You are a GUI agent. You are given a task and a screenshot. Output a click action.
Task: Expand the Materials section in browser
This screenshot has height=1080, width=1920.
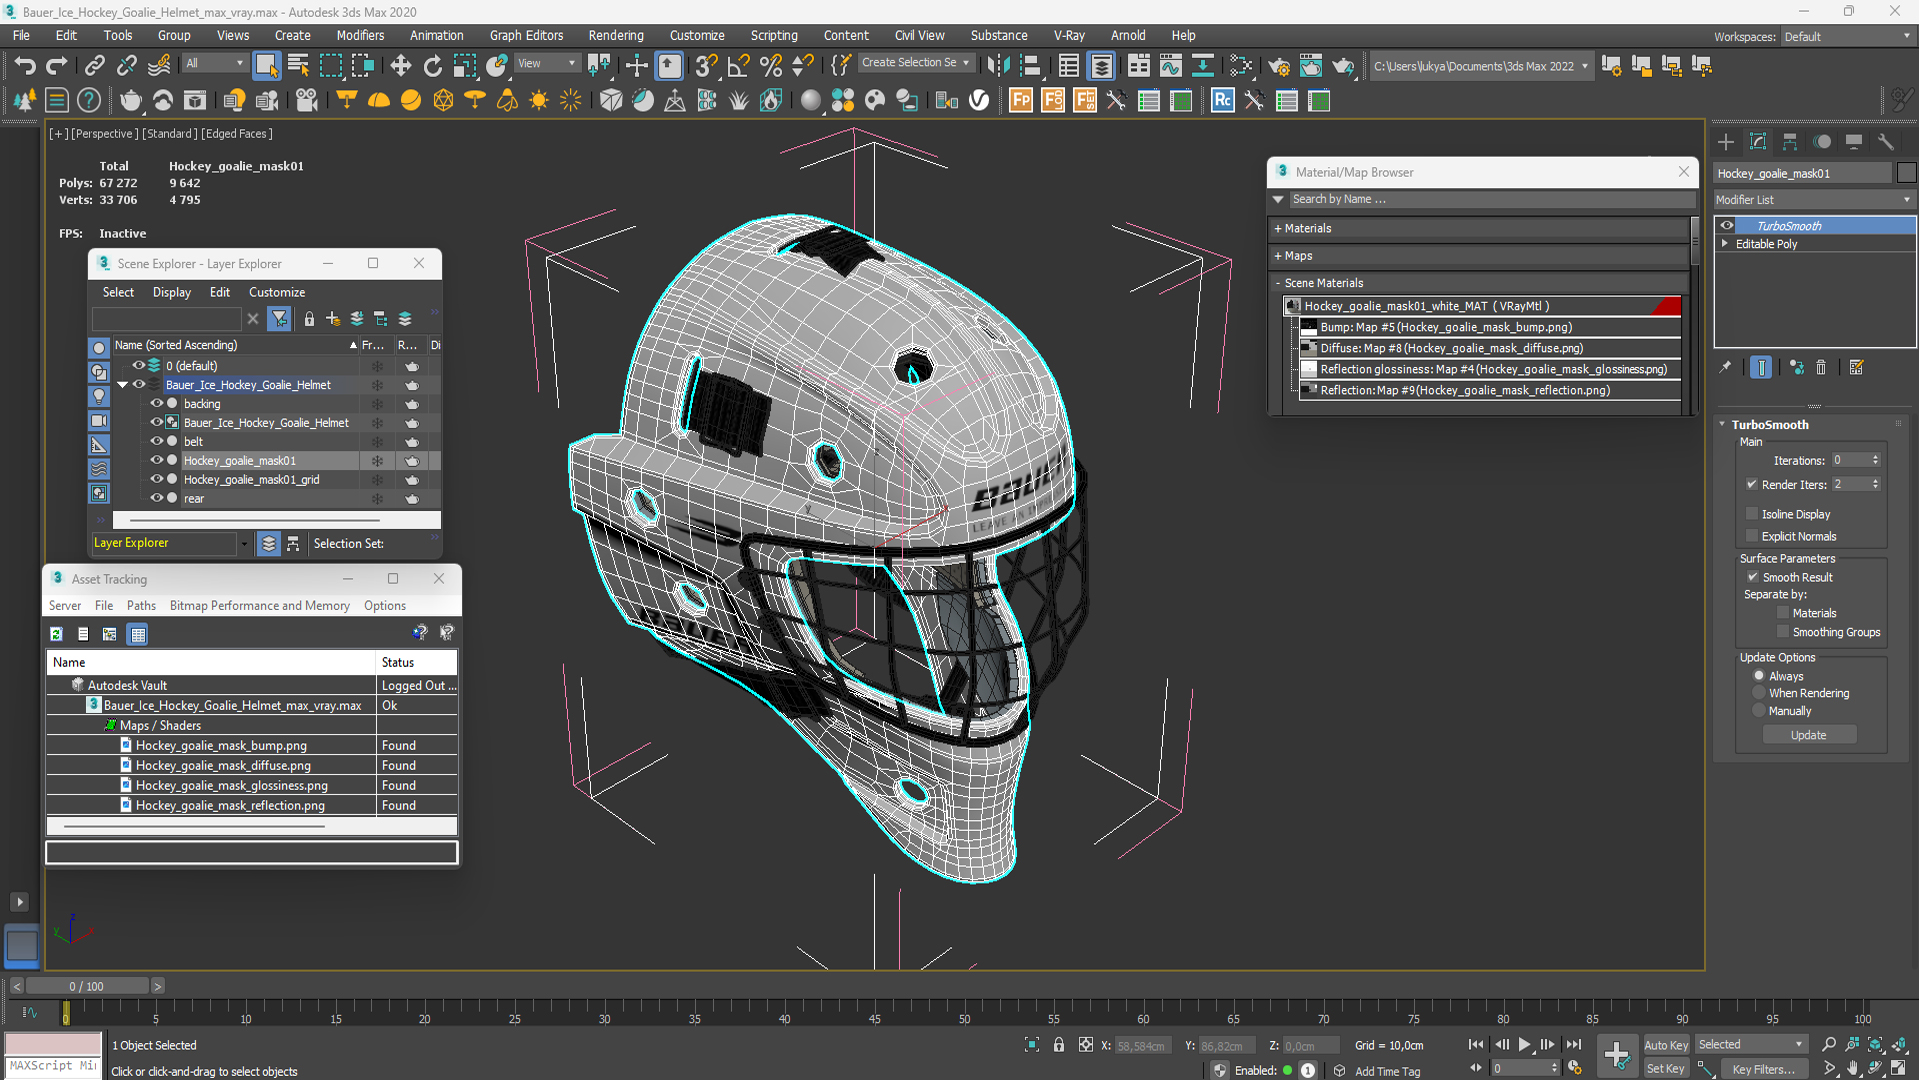point(1277,229)
